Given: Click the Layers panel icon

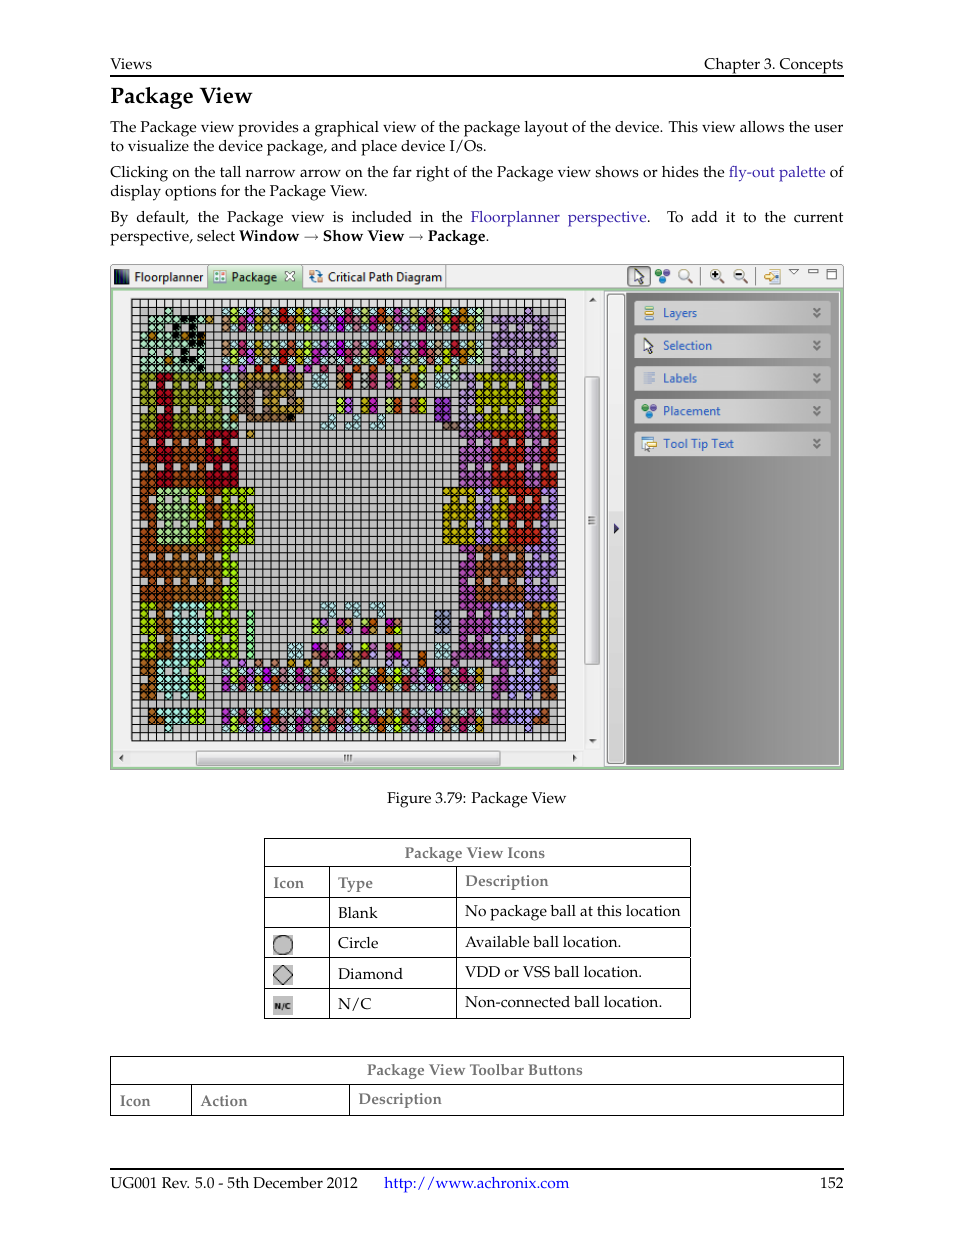Looking at the screenshot, I should click(649, 313).
